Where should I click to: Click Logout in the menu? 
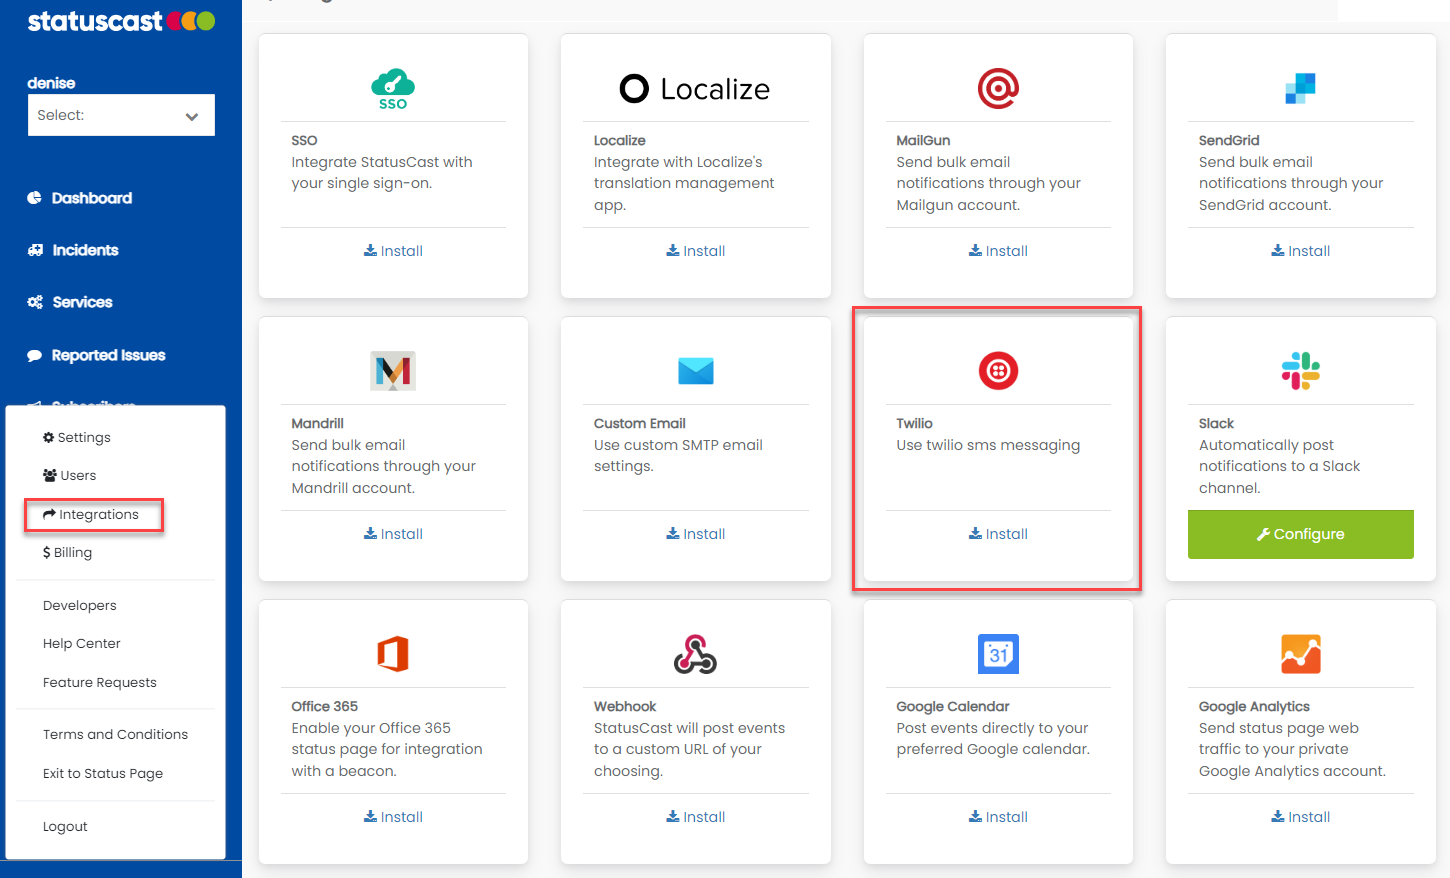(65, 826)
